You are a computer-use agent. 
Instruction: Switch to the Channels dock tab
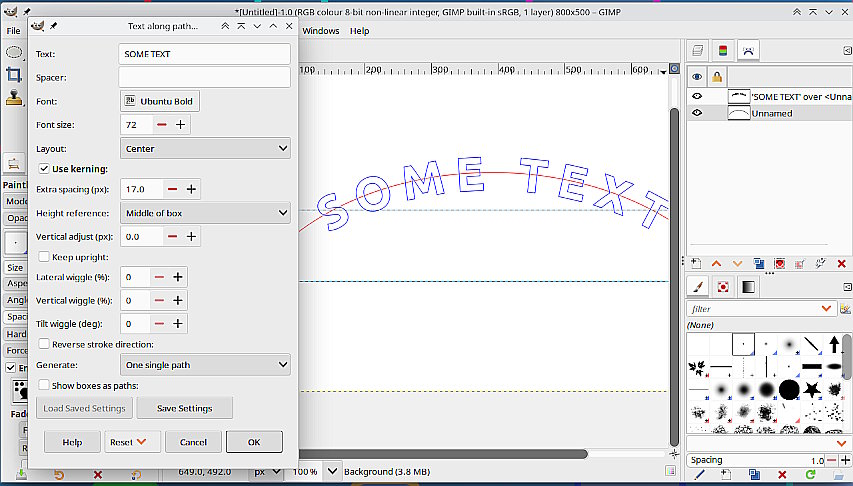tap(722, 51)
